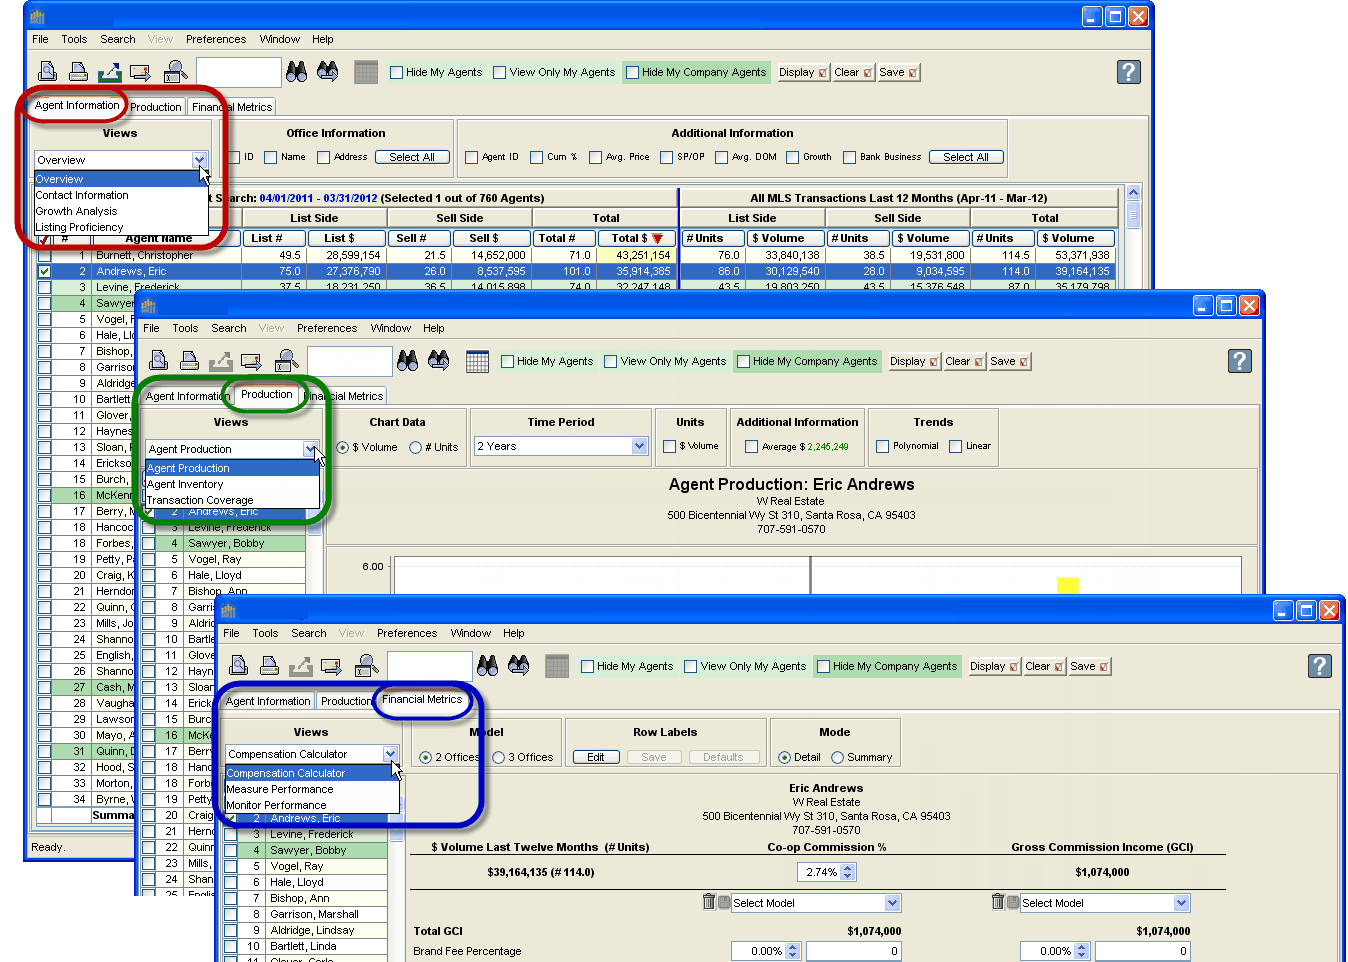Select the Summary mode radio button

click(x=838, y=757)
